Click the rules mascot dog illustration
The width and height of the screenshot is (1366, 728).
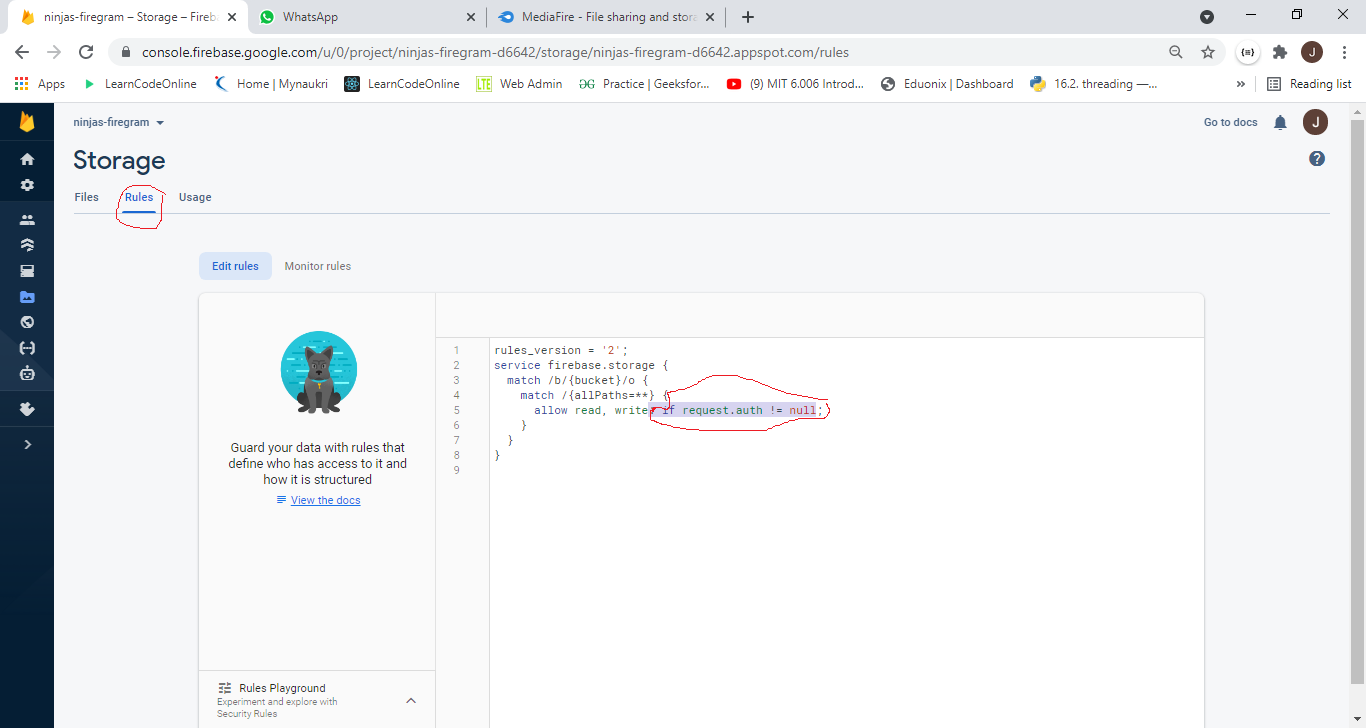[x=319, y=372]
